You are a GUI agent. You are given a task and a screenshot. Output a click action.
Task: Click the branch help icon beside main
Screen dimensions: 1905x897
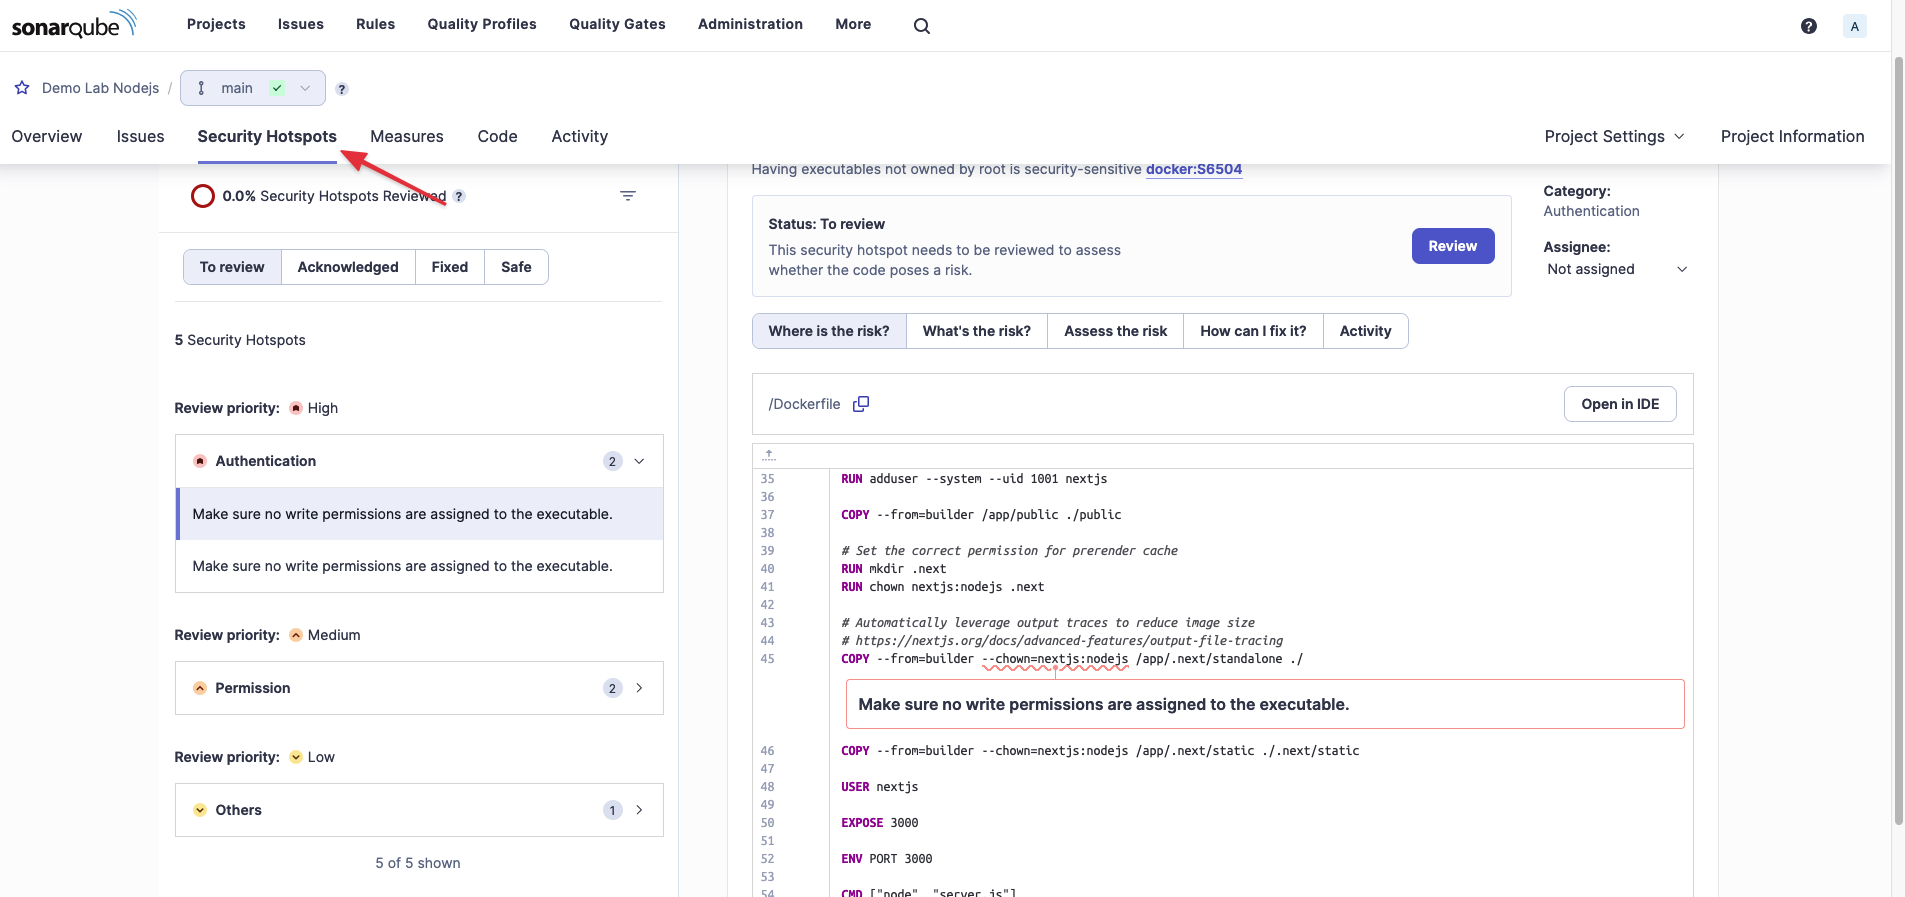[342, 89]
